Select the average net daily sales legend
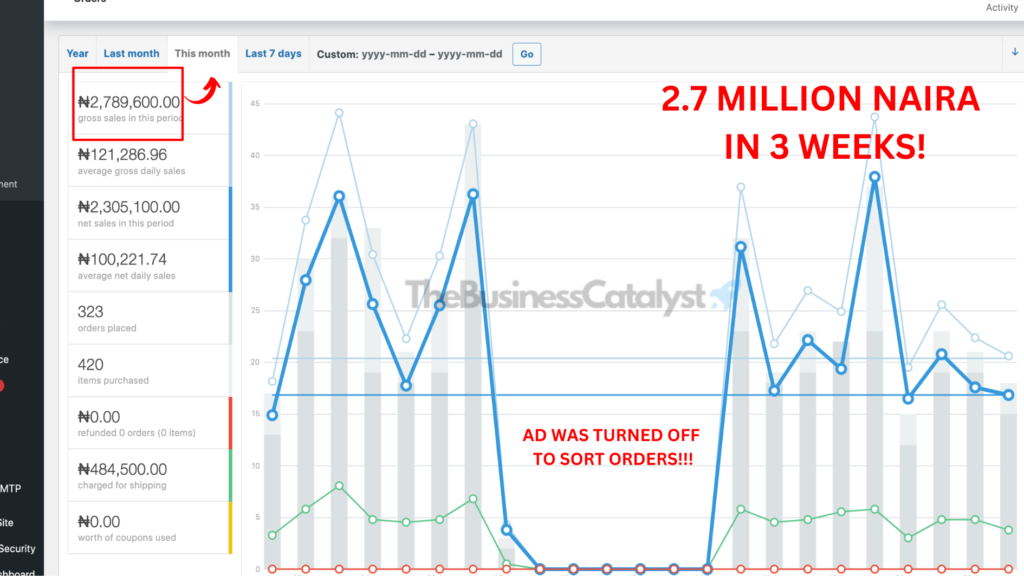This screenshot has height=576, width=1024. 150,266
